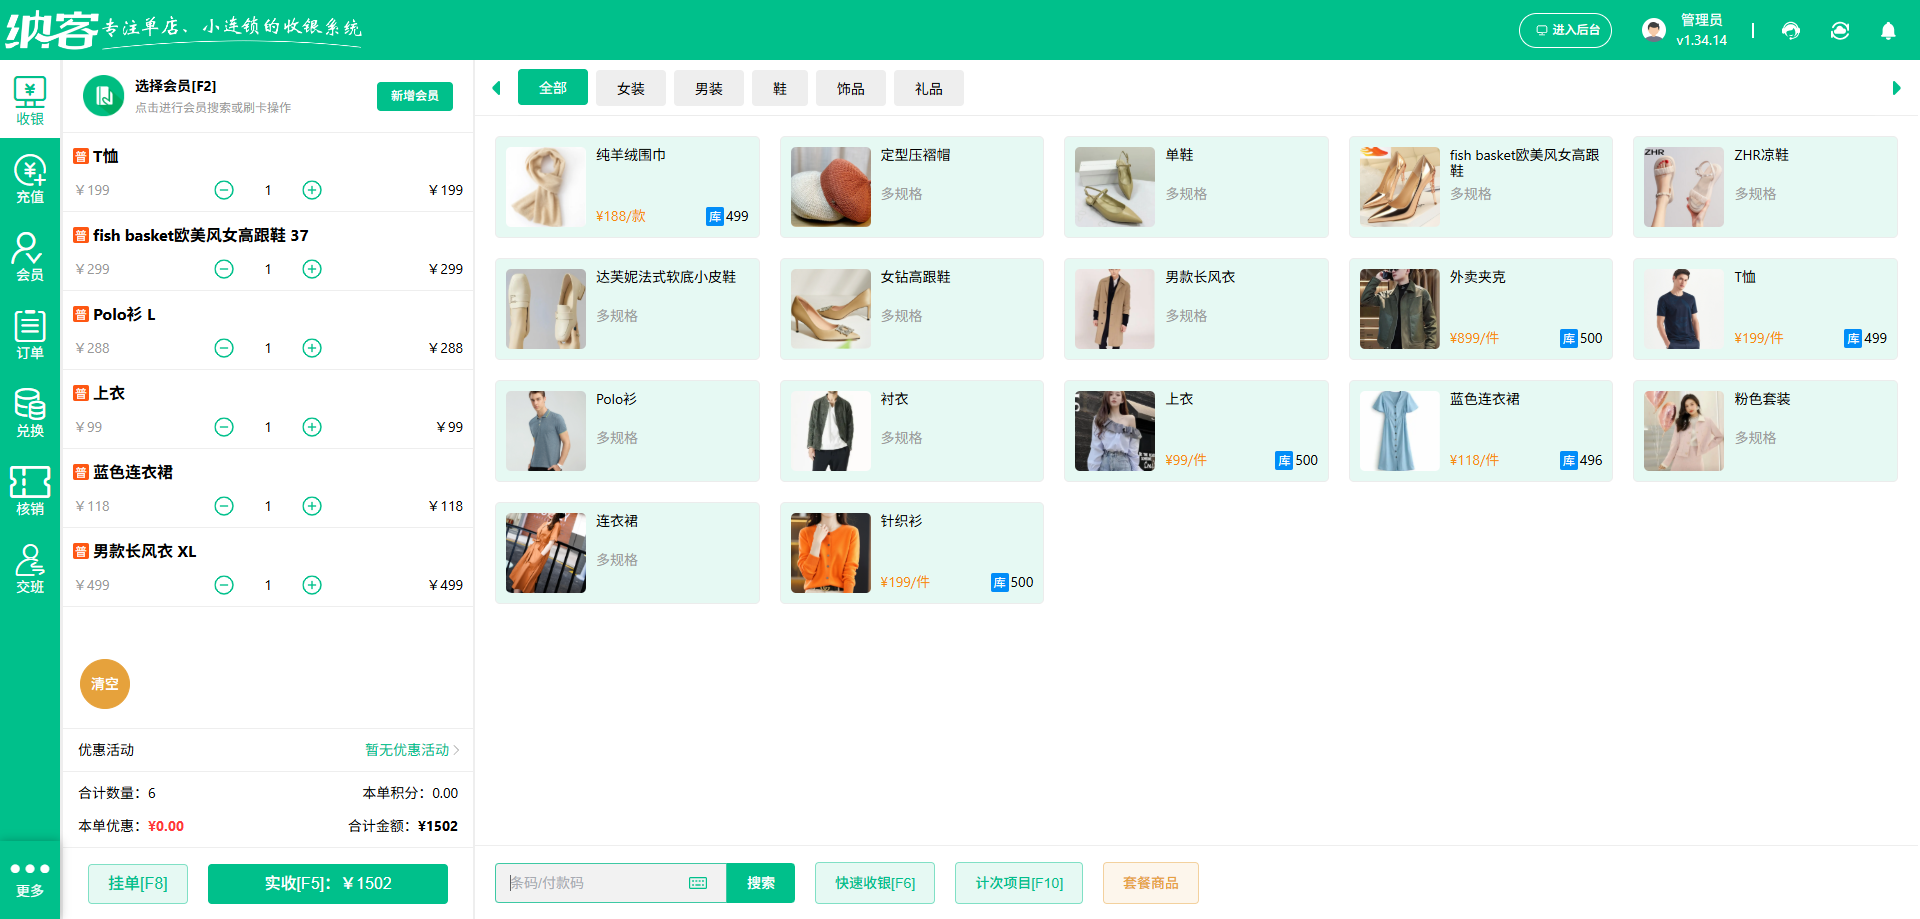Select the 核销 verification sidebar icon
Viewport: 1920px width, 919px height.
[x=30, y=489]
